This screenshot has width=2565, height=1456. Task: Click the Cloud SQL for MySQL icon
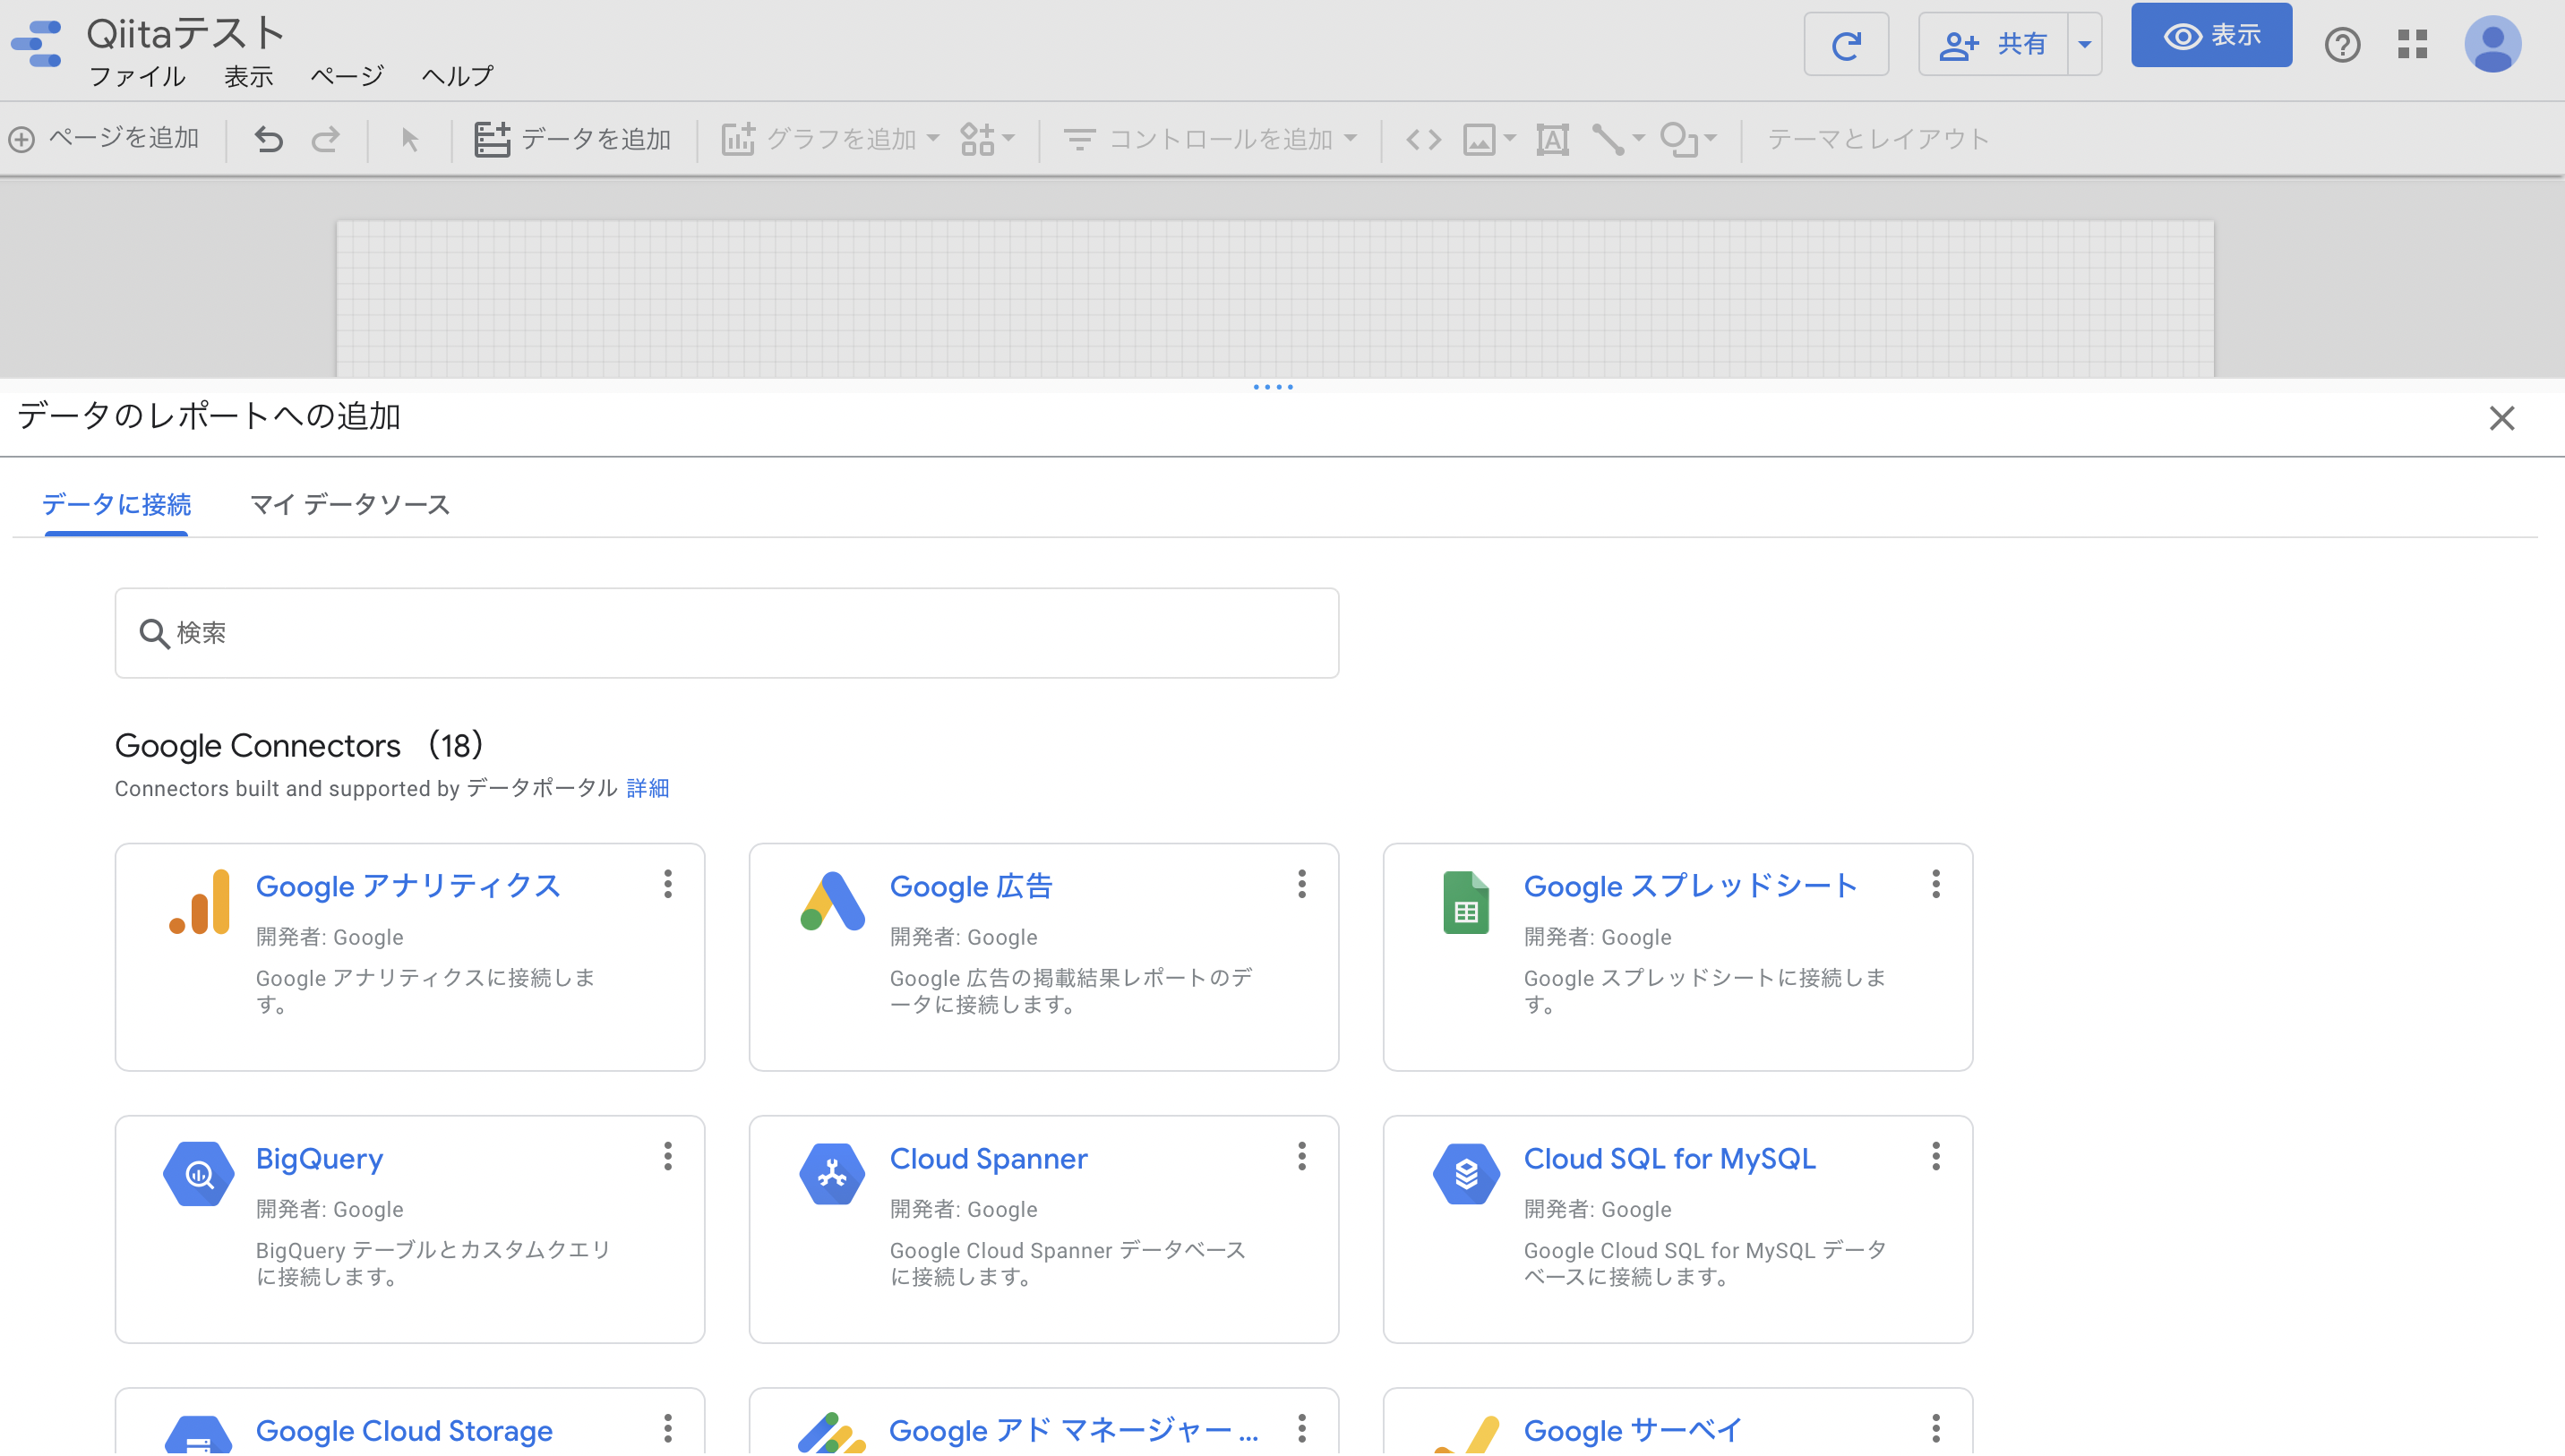(1466, 1173)
